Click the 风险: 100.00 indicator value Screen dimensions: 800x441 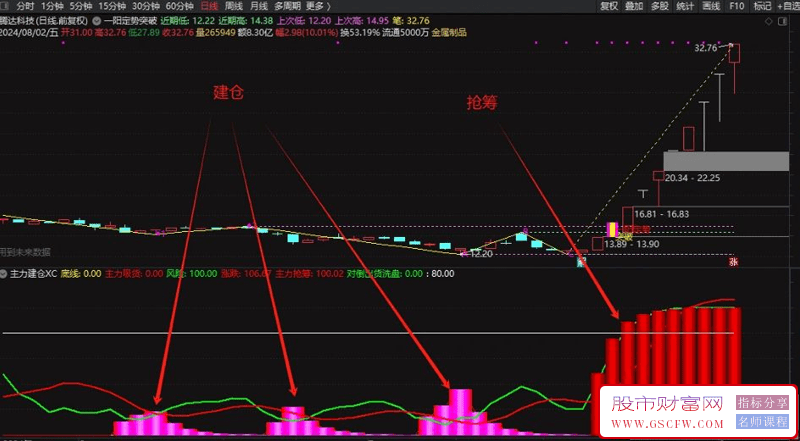point(192,274)
